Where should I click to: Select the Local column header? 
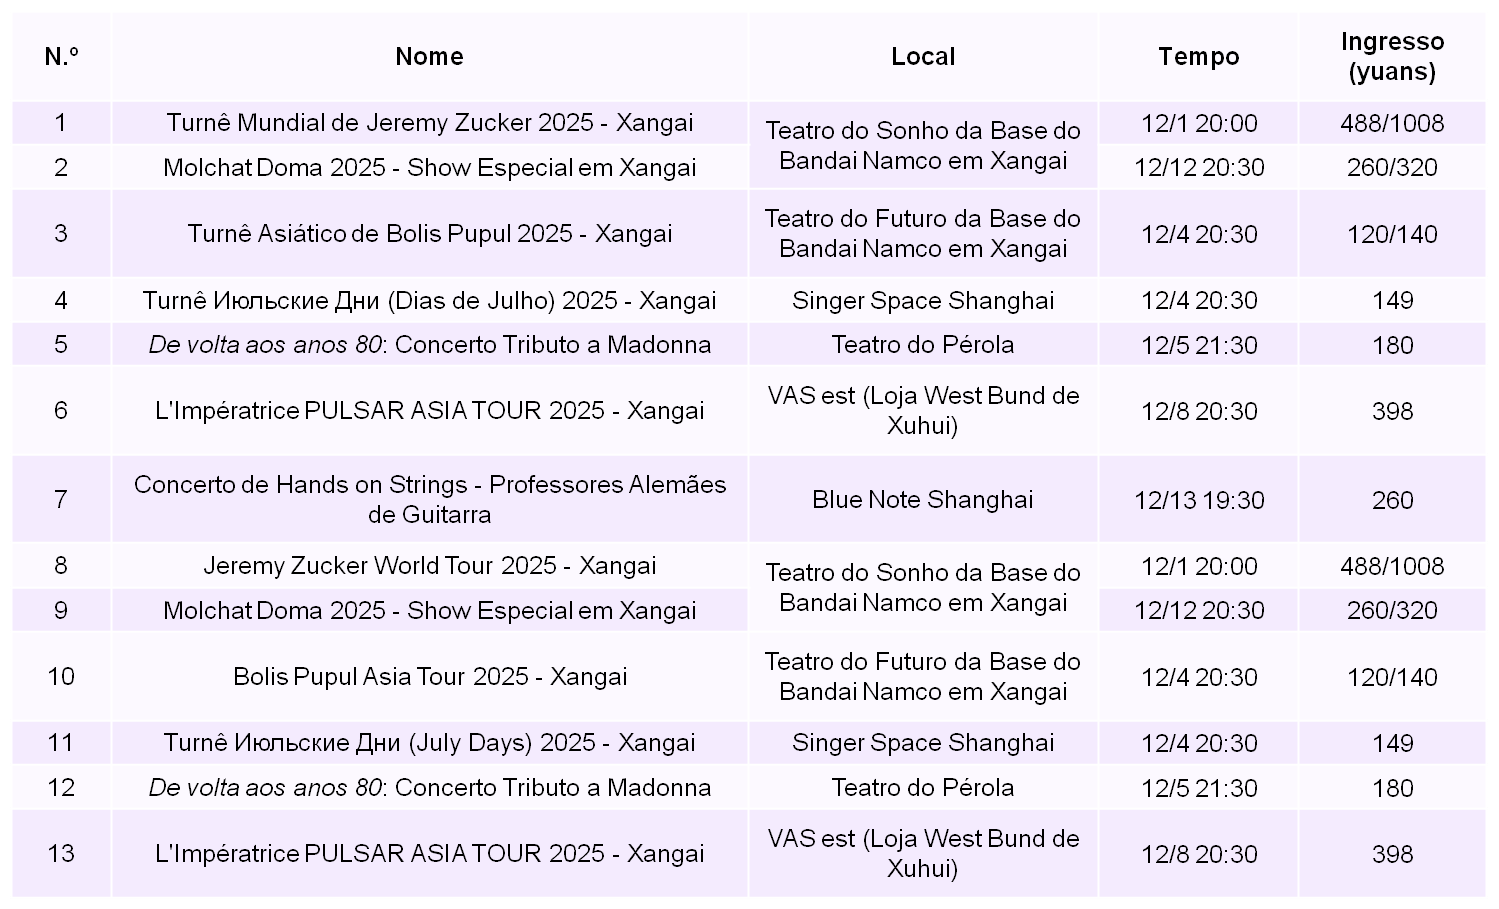[x=922, y=56]
